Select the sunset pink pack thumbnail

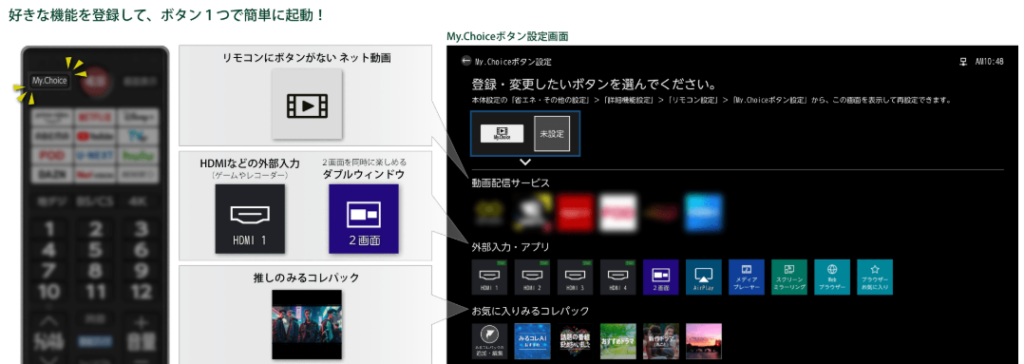point(703,341)
